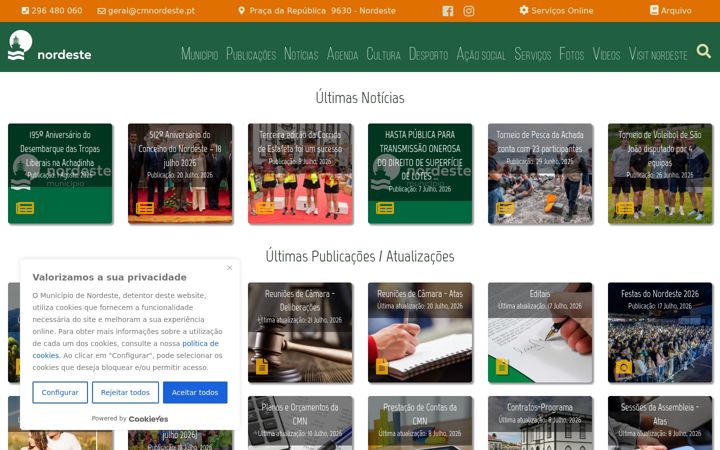
Task: Open the Município menu
Action: pos(199,54)
